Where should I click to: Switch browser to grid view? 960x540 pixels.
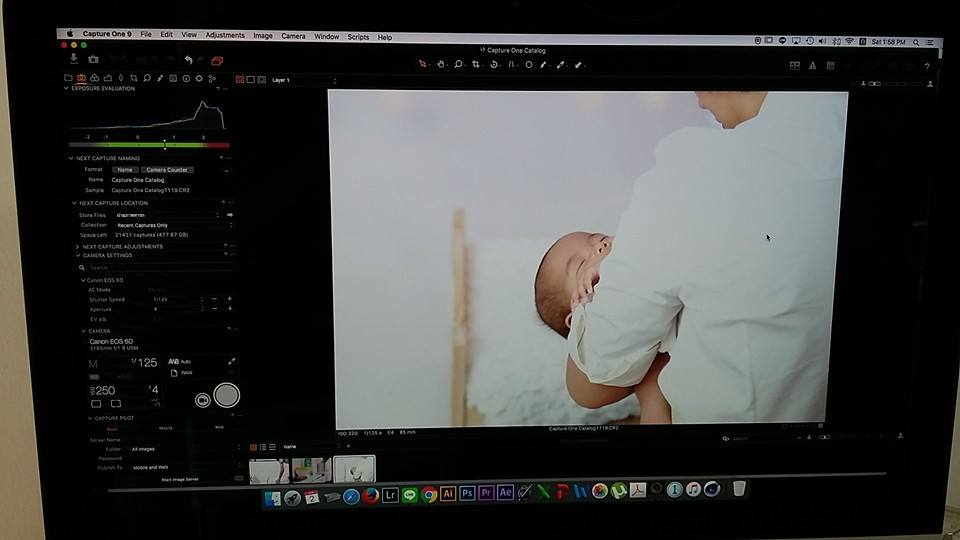253,448
